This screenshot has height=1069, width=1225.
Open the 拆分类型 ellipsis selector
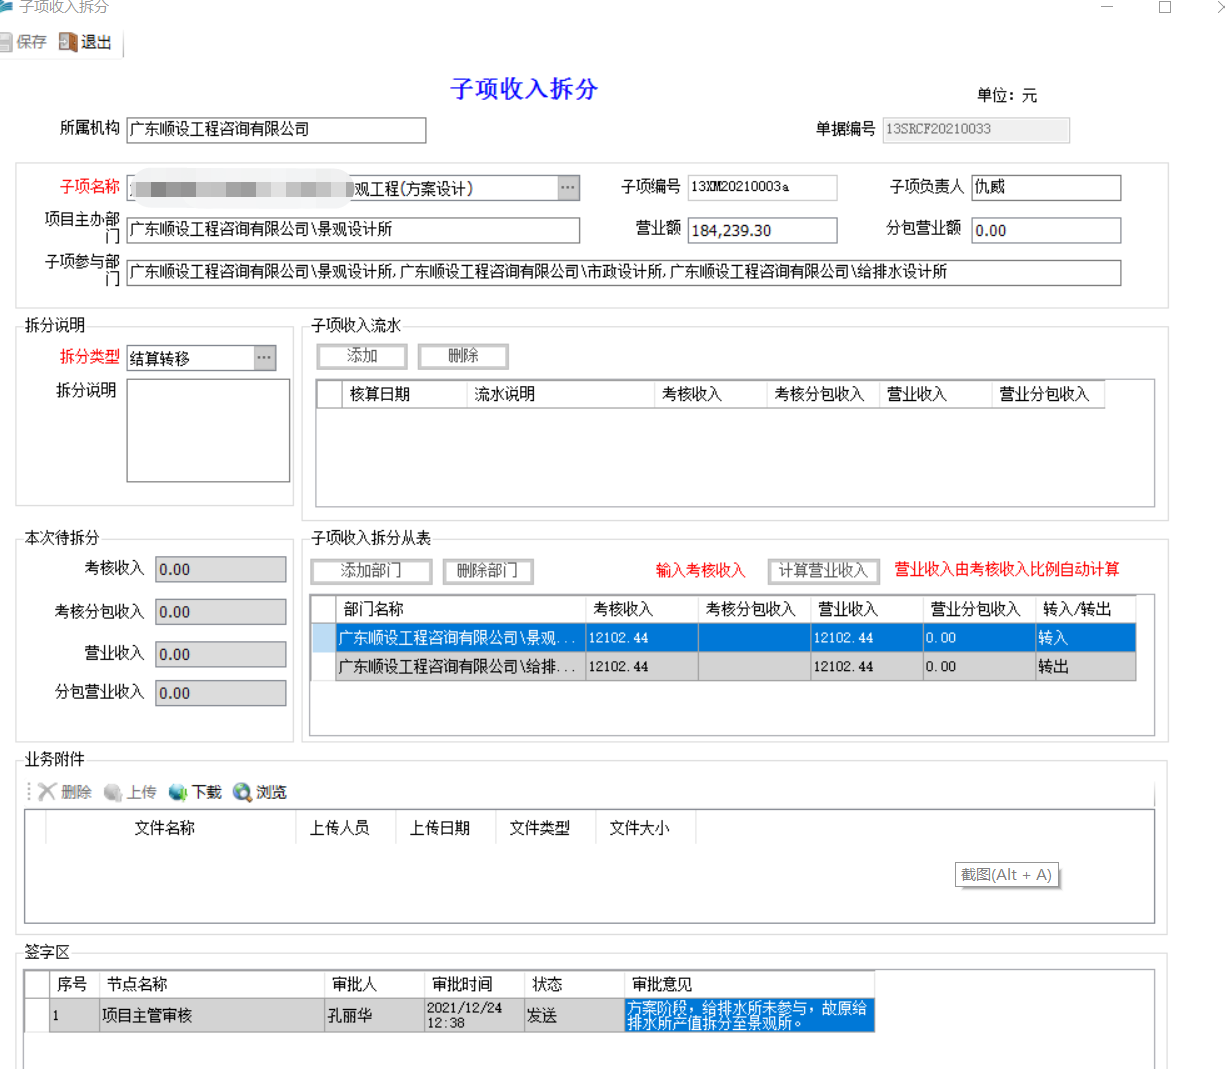click(264, 358)
